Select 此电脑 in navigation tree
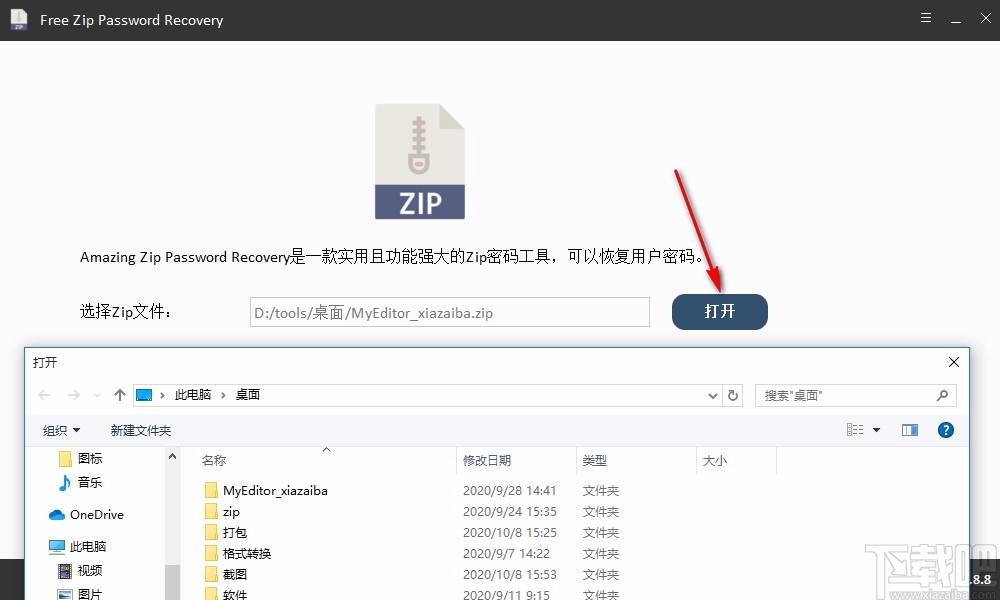Viewport: 1000px width, 600px height. pos(87,546)
